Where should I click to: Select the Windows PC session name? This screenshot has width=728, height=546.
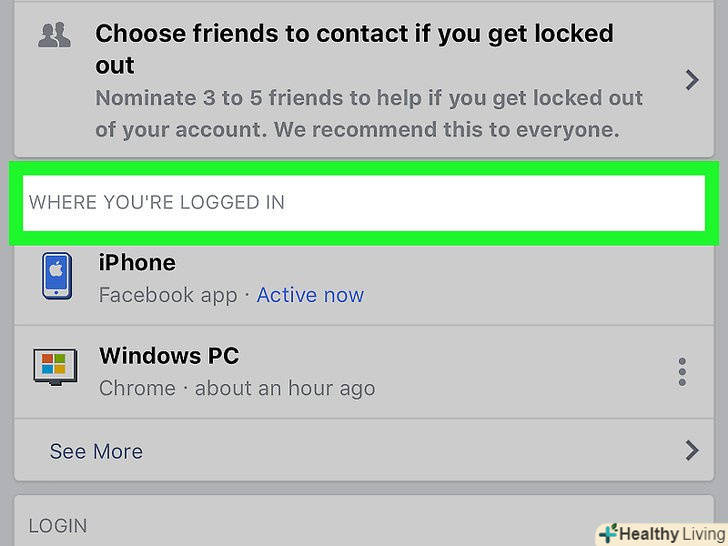169,356
